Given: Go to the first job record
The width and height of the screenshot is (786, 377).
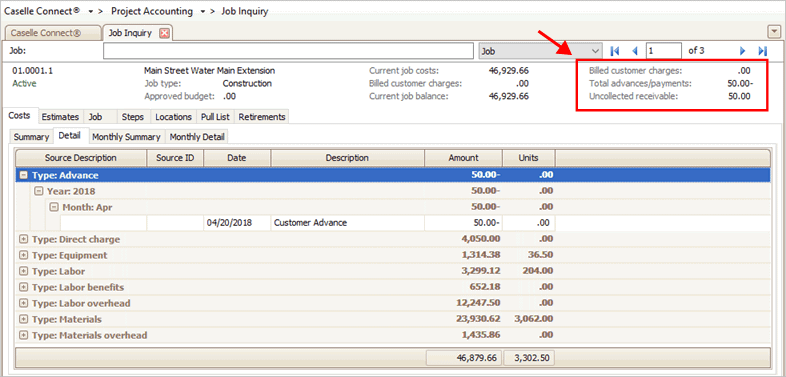Looking at the screenshot, I should [615, 51].
